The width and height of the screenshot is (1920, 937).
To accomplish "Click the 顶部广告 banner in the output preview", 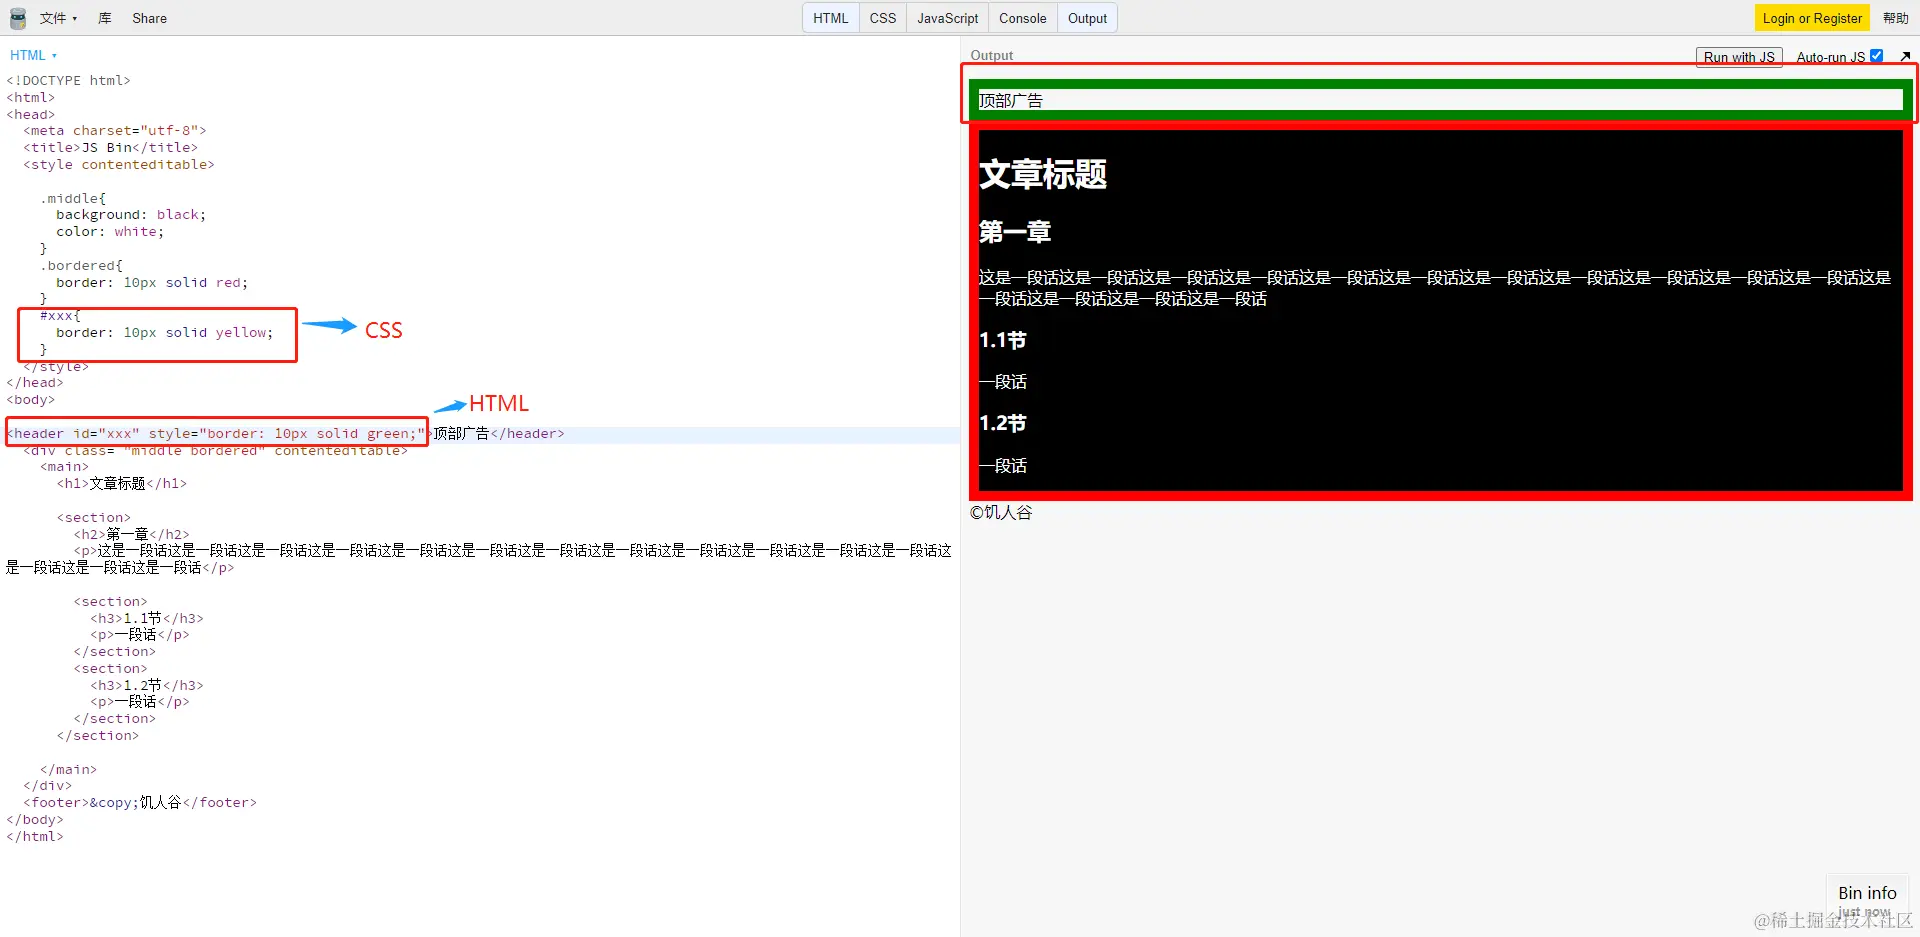I will coord(1010,99).
